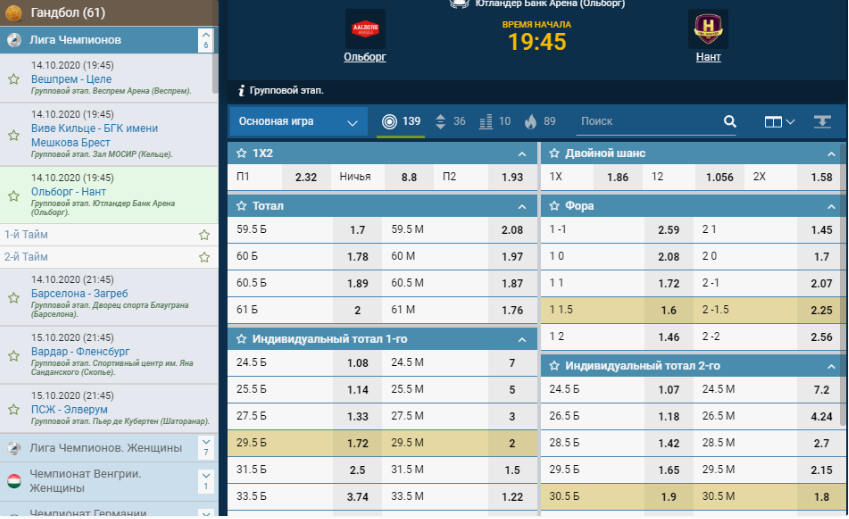
Task: Click the left sidebar scrollbar
Action: (x=215, y=73)
